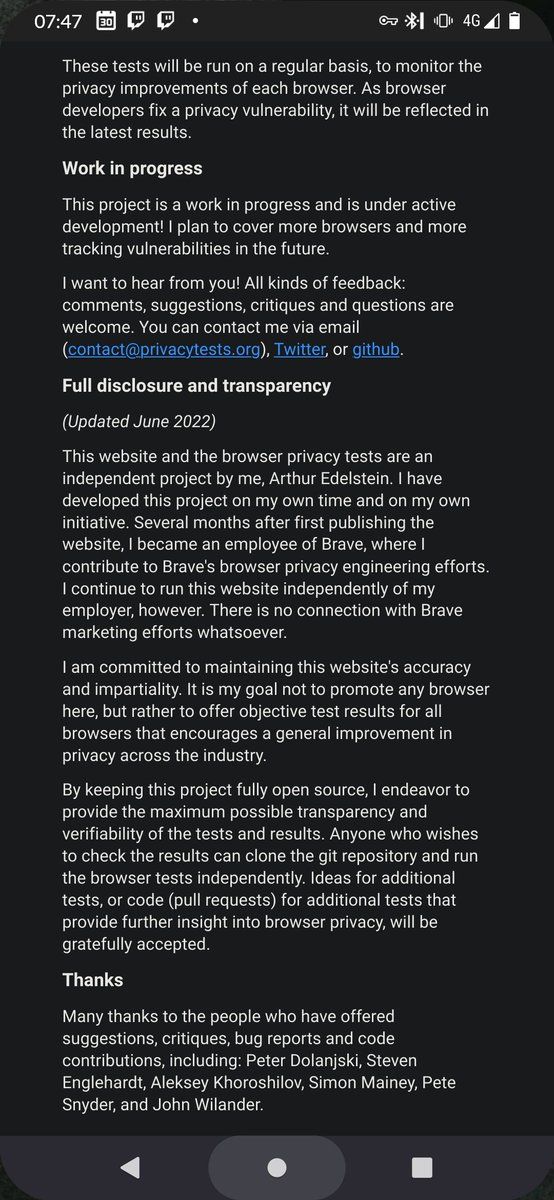Screen dimensions: 554x1200
Task: Tap the second Twitch notification icon
Action: (x=167, y=20)
